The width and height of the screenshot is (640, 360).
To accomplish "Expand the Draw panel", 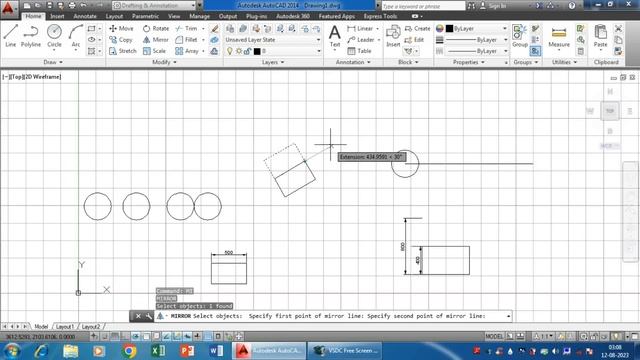I will point(53,62).
